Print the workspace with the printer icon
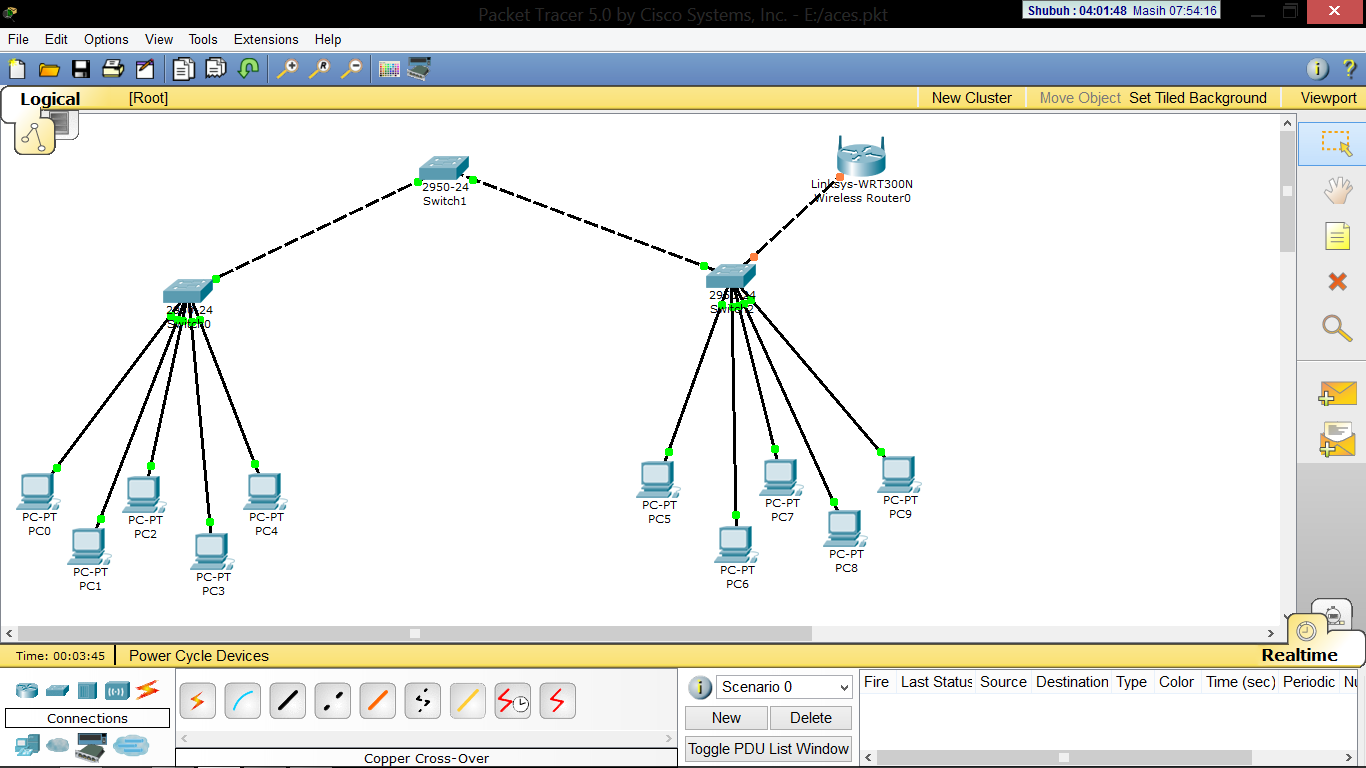 [113, 69]
